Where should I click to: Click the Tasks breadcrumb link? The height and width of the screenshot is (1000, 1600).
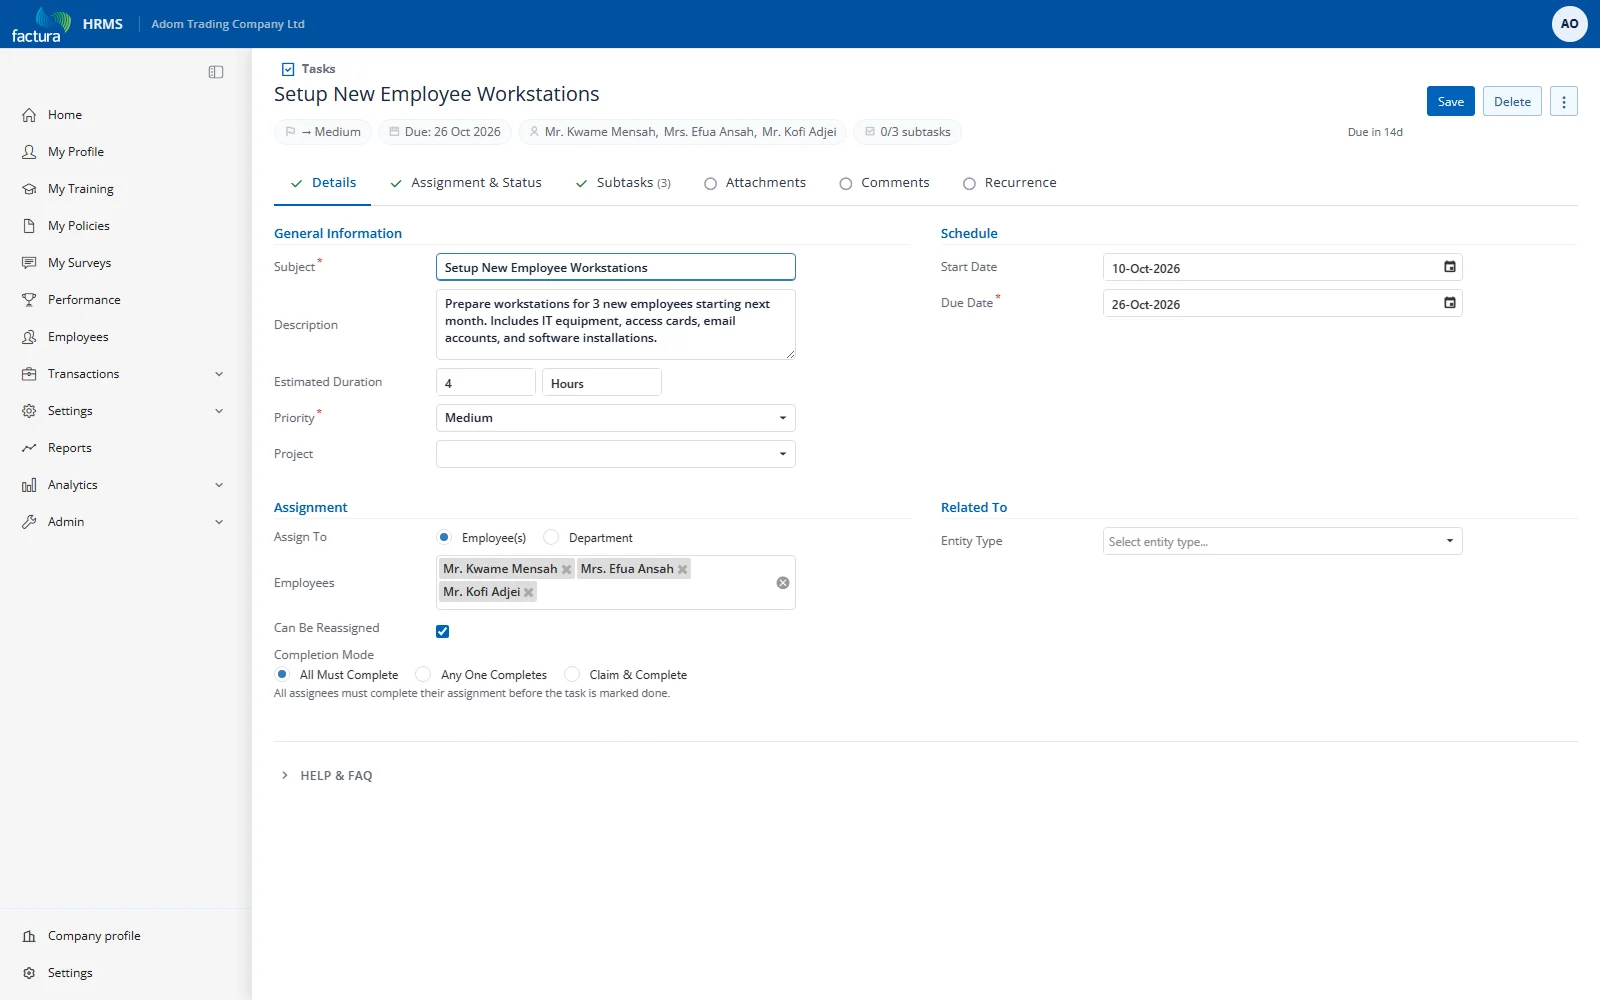click(x=318, y=69)
